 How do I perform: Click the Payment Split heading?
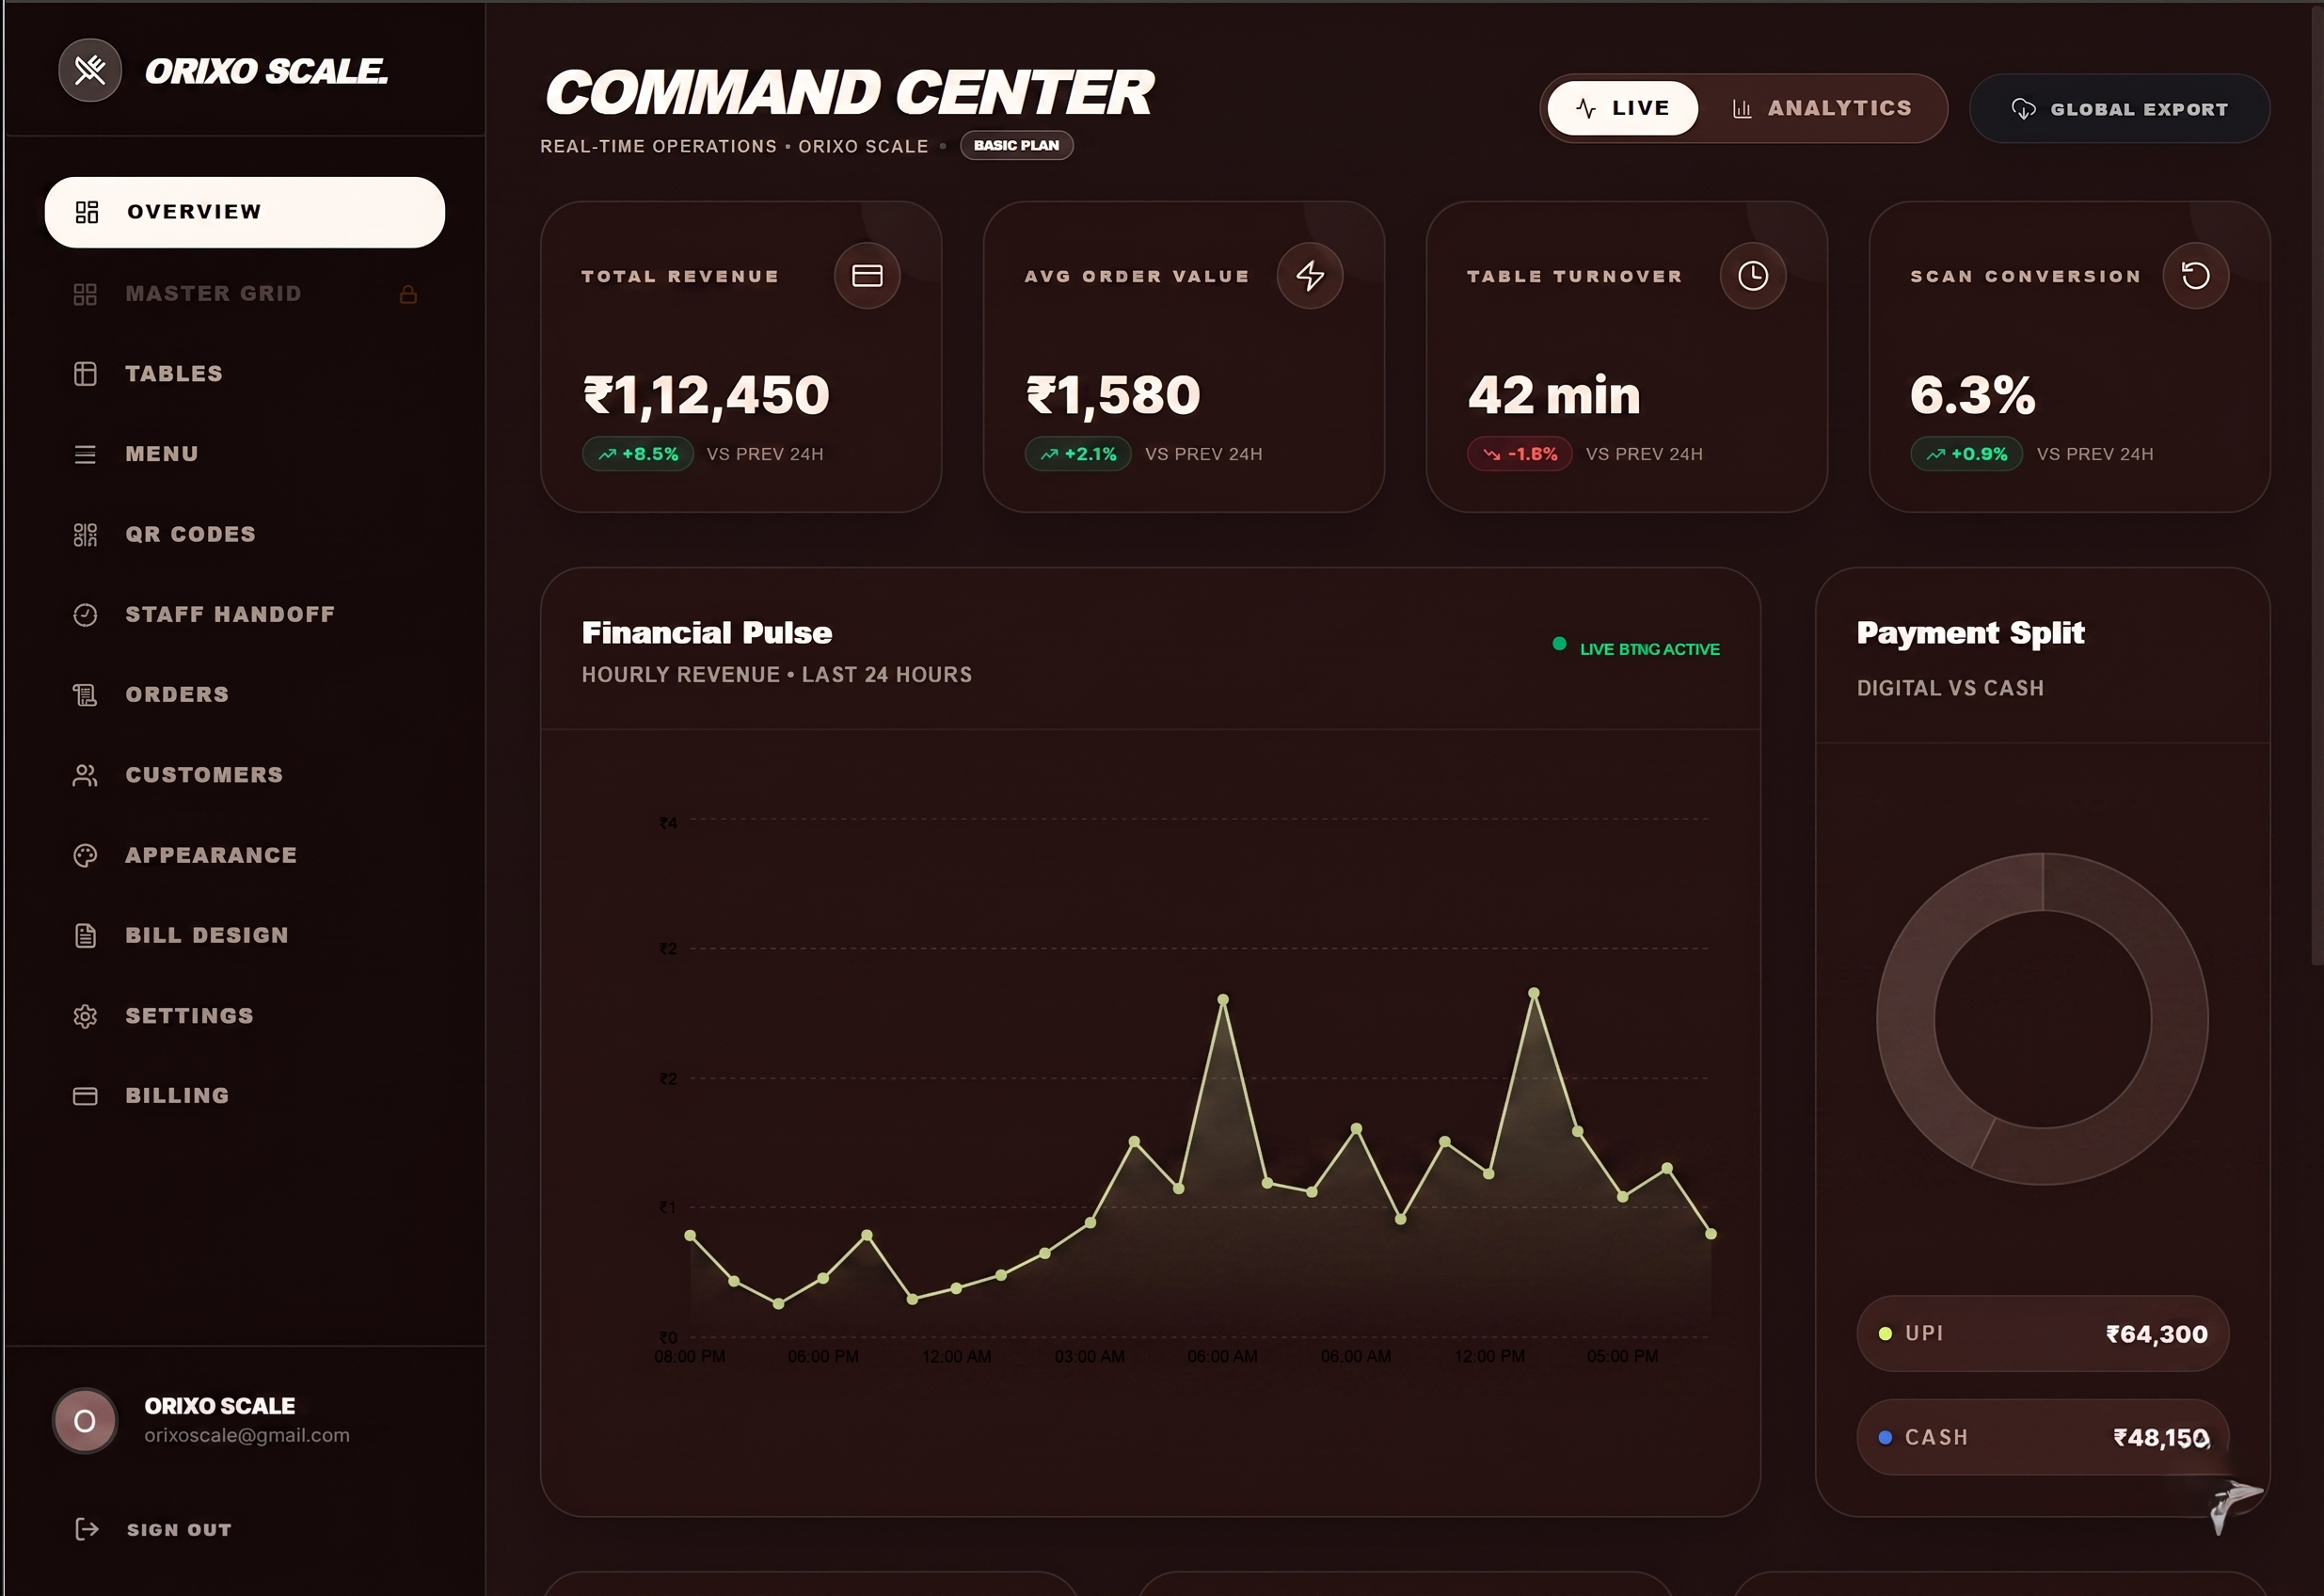tap(1970, 633)
